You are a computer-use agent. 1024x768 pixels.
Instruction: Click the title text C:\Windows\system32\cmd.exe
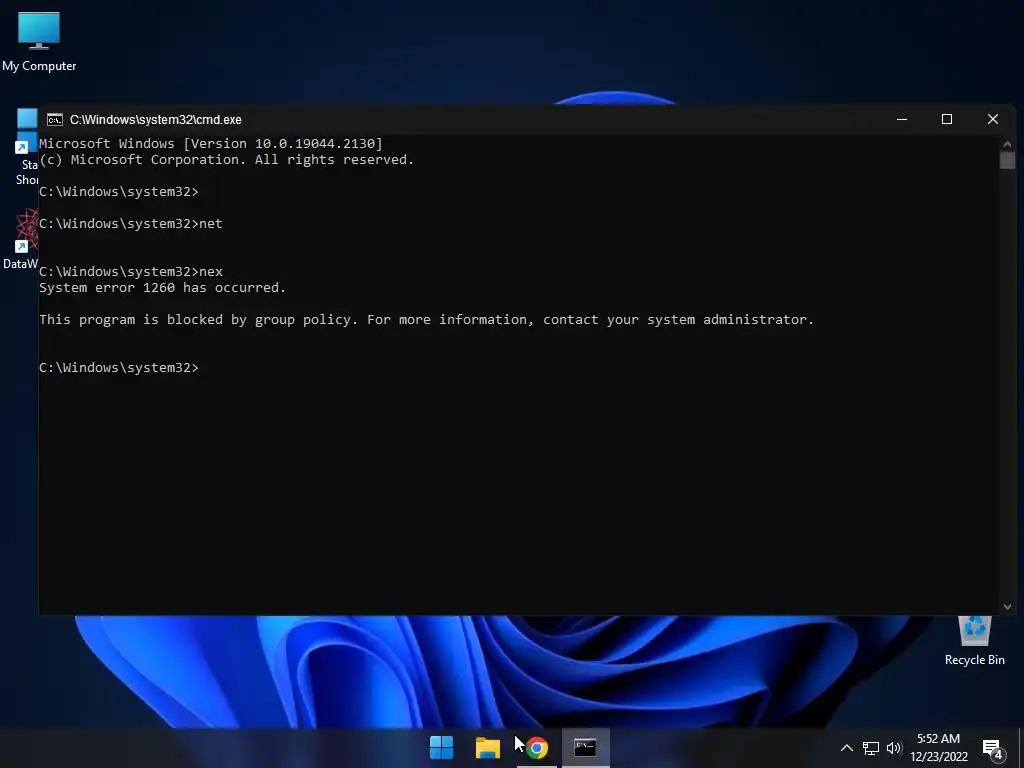point(155,120)
